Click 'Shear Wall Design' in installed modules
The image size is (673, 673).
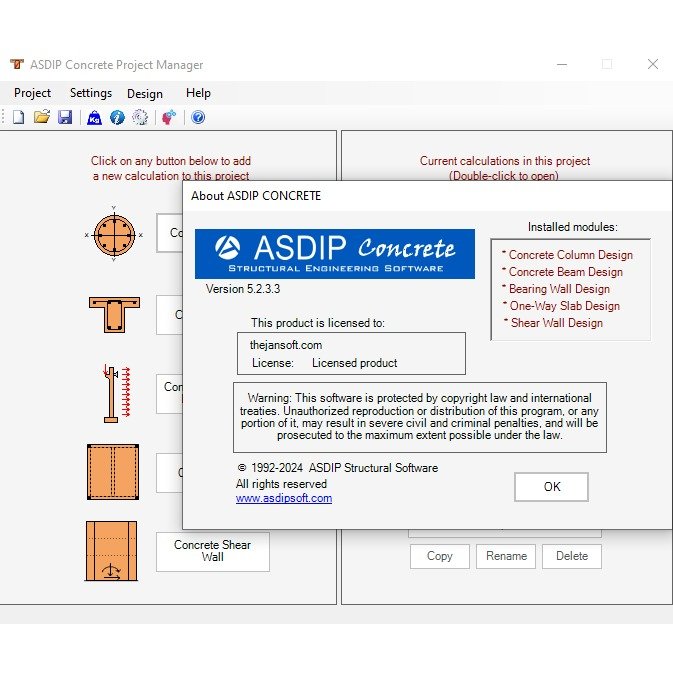point(556,323)
